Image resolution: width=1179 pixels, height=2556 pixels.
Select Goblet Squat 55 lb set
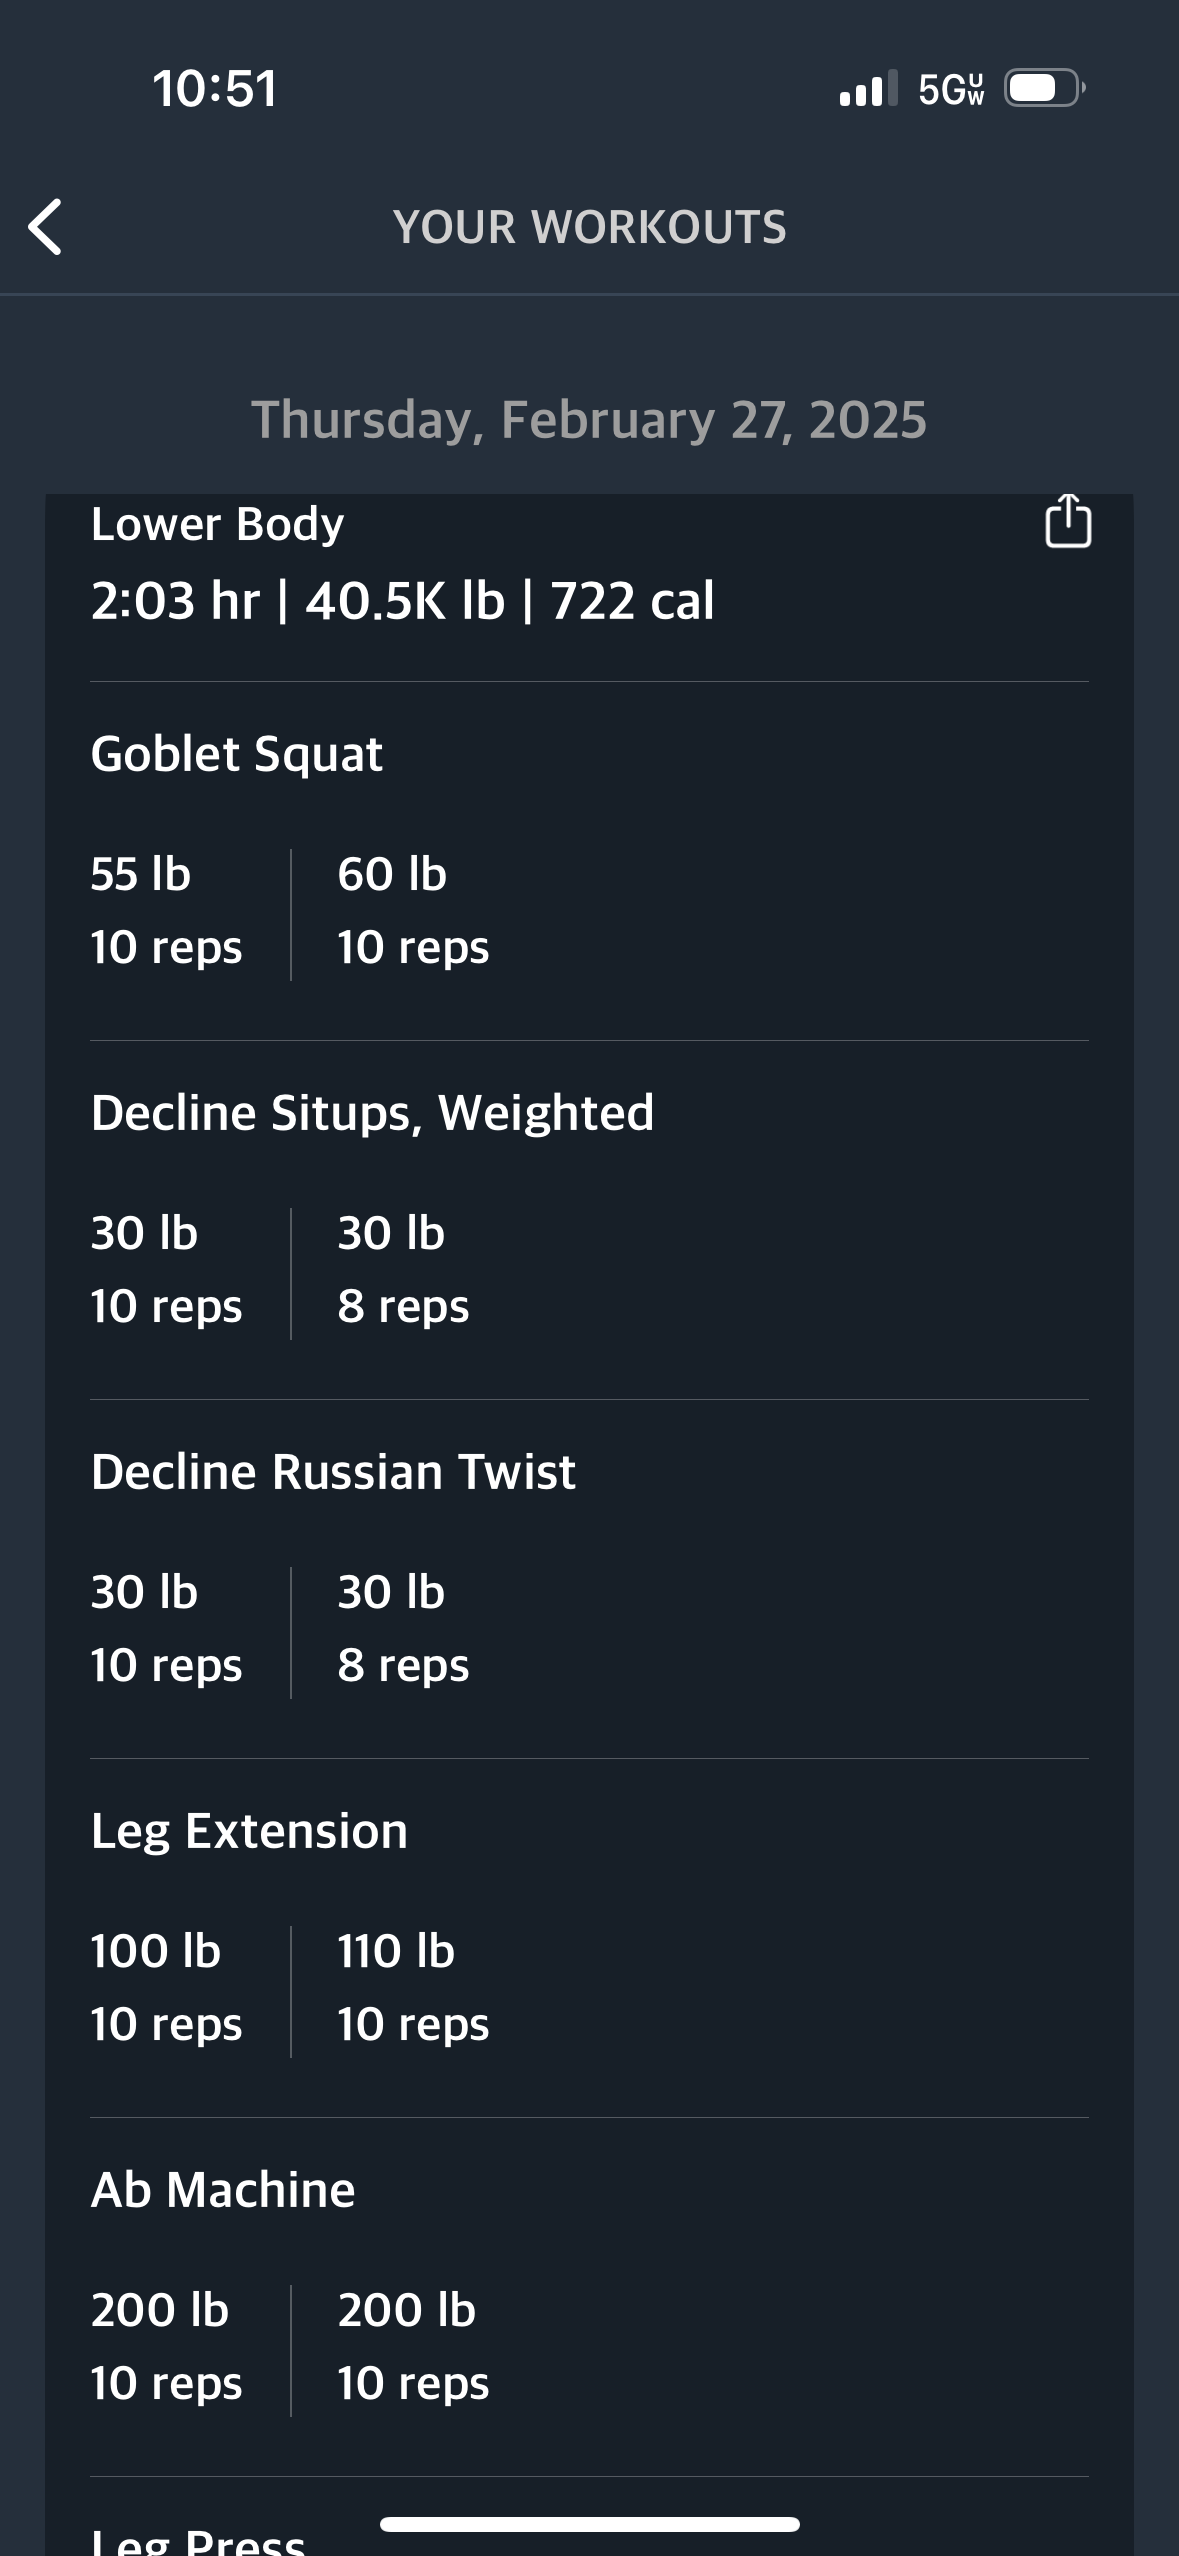(166, 910)
